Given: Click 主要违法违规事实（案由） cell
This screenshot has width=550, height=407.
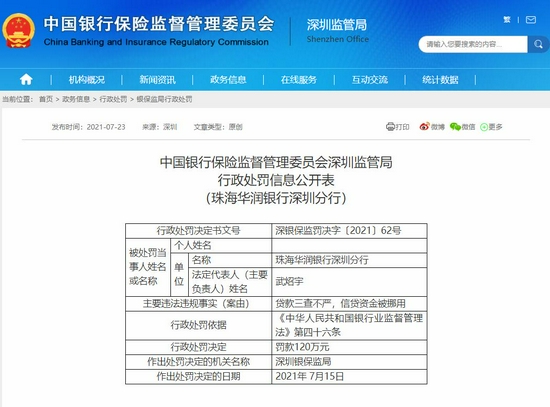Looking at the screenshot, I should [x=199, y=303].
